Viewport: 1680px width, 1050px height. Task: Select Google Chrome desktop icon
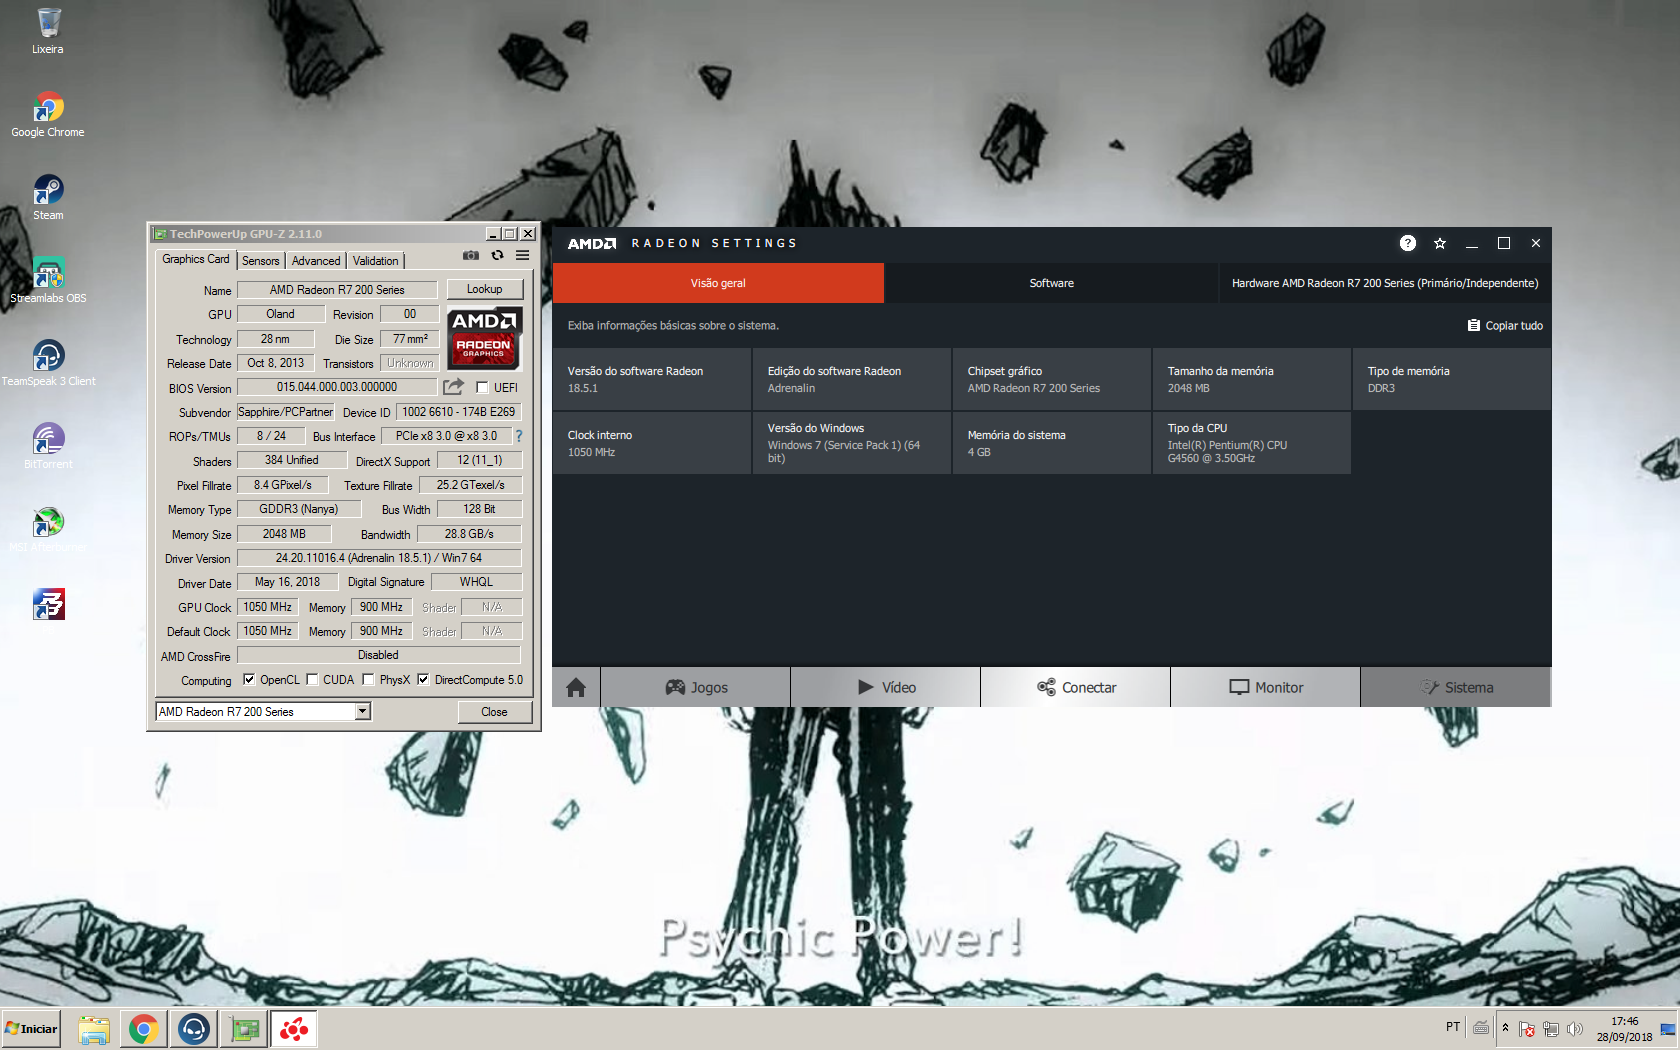[x=48, y=114]
